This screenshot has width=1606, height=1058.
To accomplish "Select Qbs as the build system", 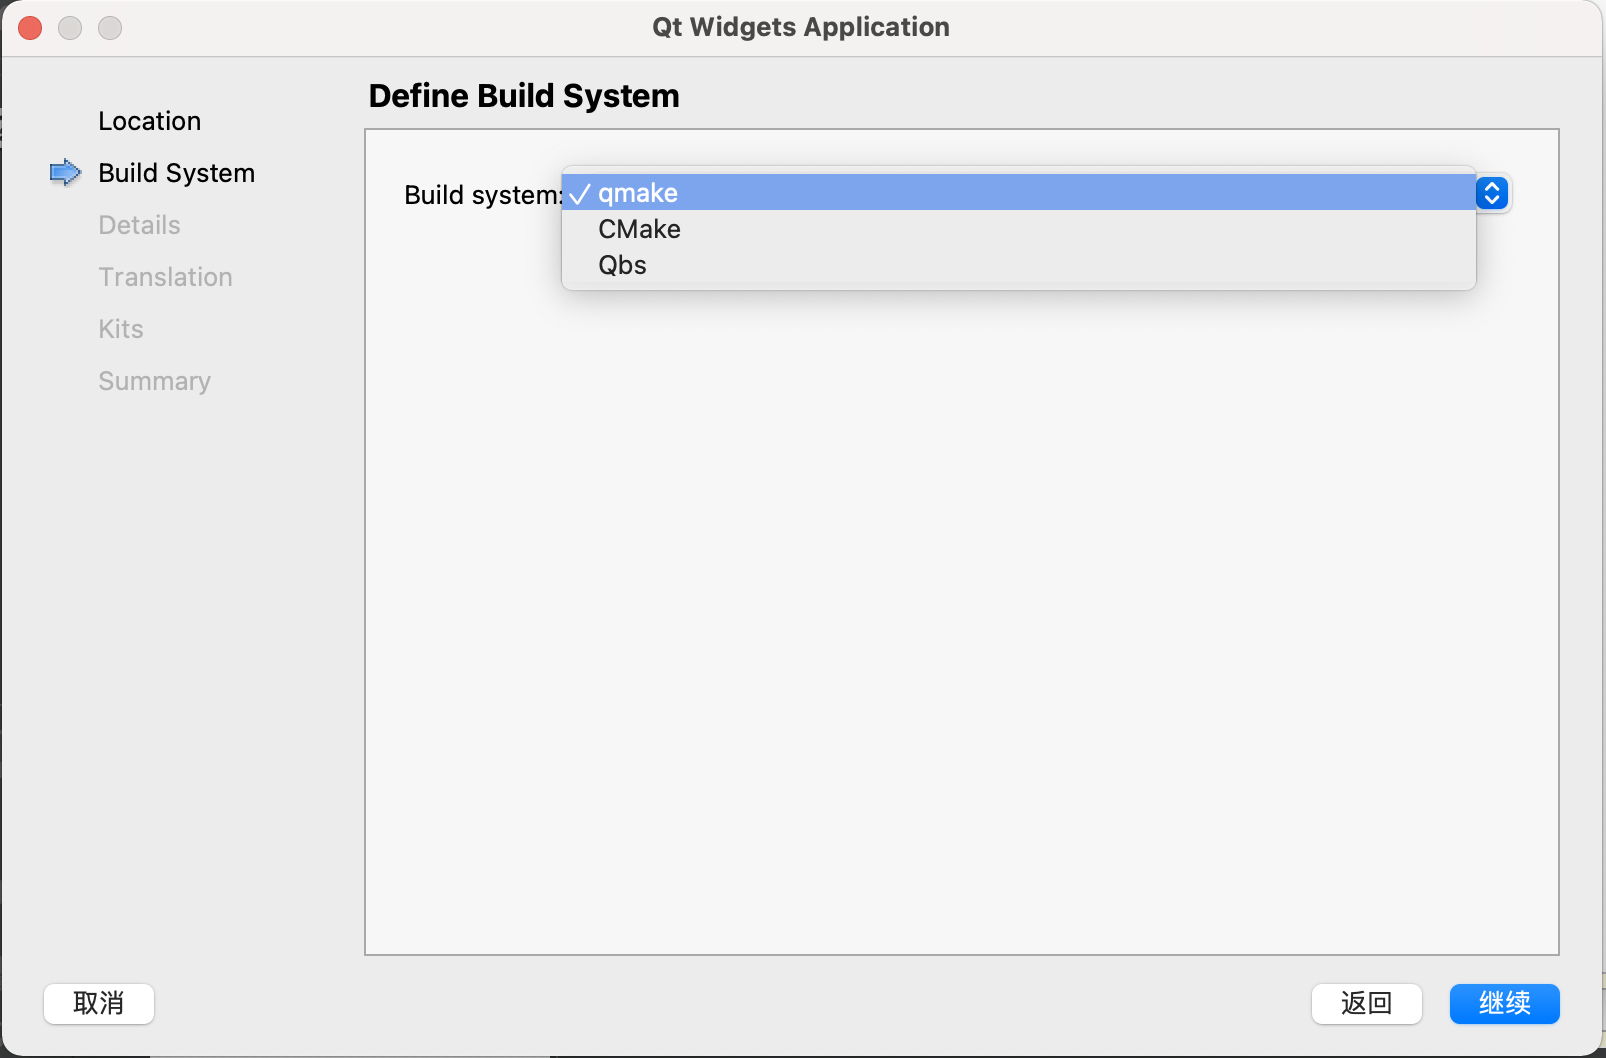I will [x=622, y=265].
